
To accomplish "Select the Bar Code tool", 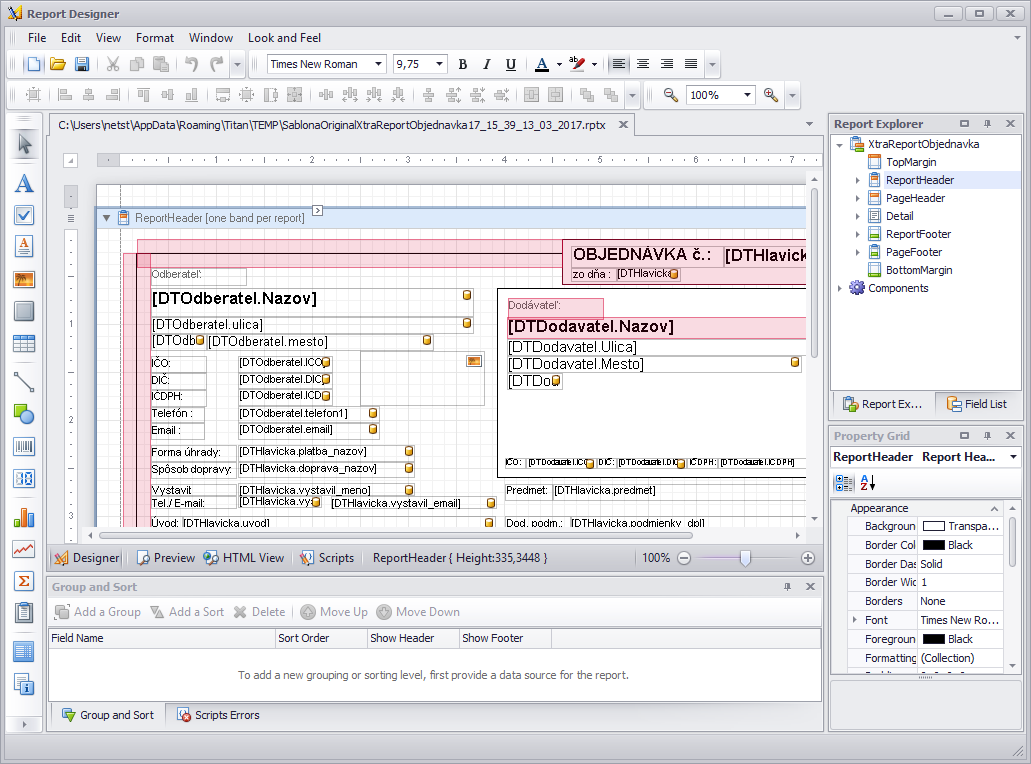I will pos(24,446).
